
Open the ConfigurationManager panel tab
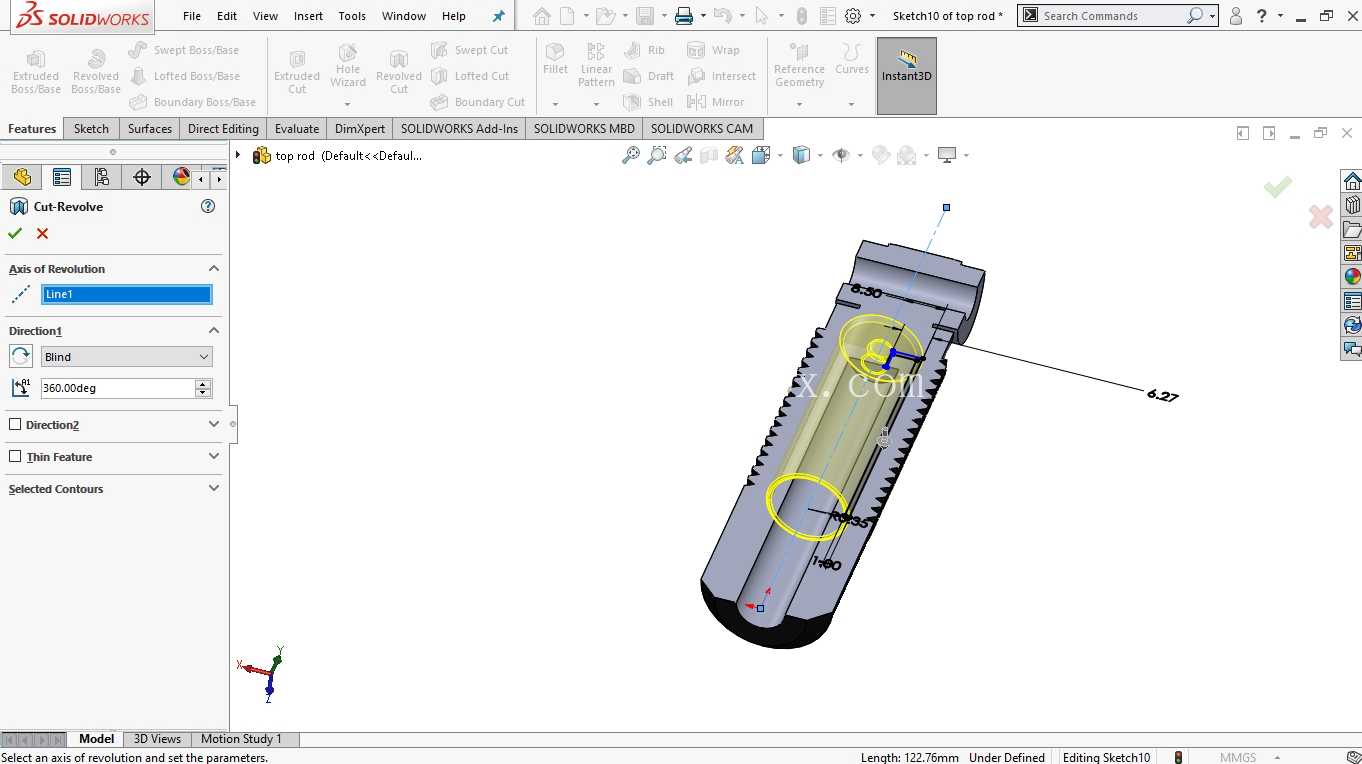101,177
